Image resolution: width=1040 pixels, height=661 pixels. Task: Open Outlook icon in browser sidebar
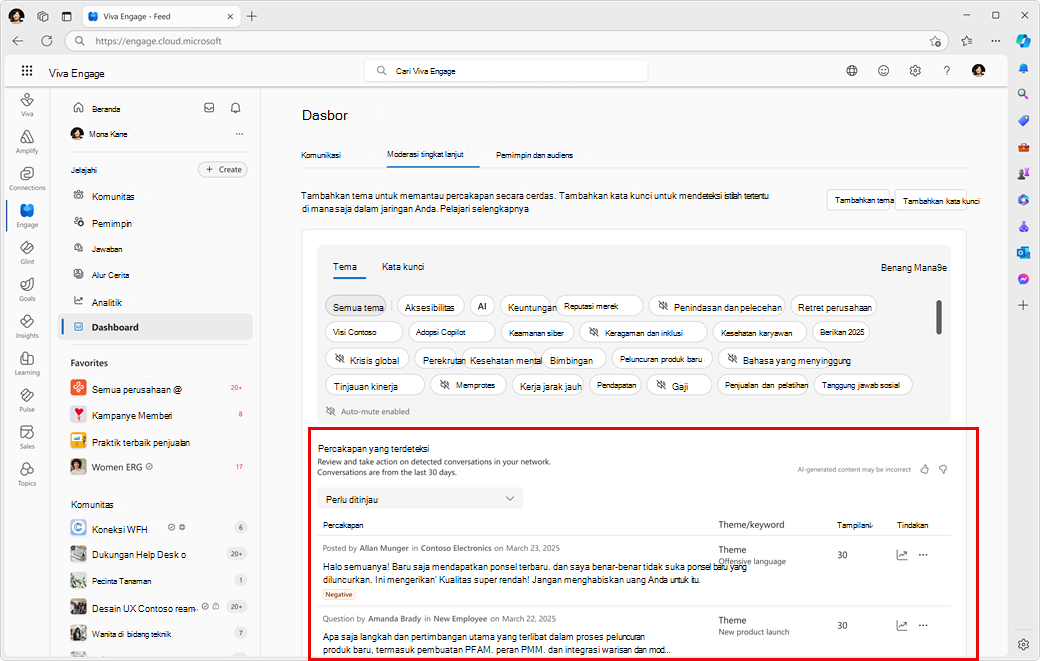coord(1023,253)
